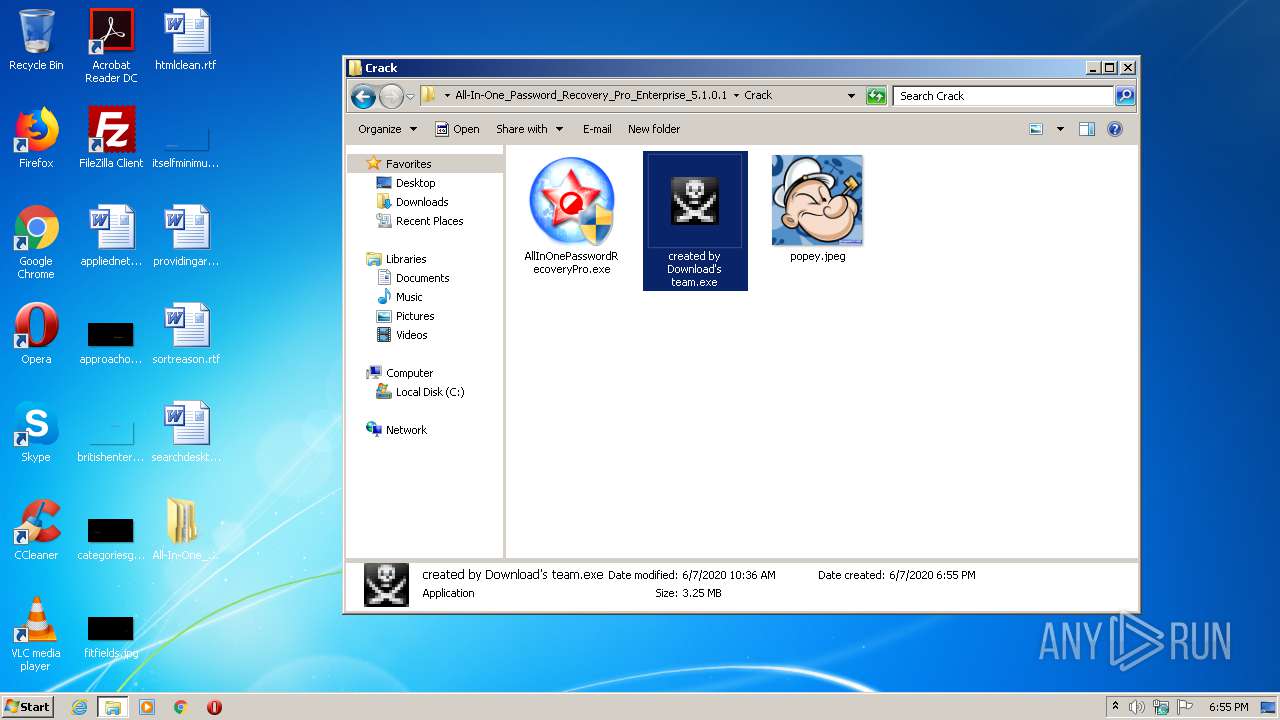Select the Opera desktop shortcut
1280x720 pixels.
tap(36, 333)
